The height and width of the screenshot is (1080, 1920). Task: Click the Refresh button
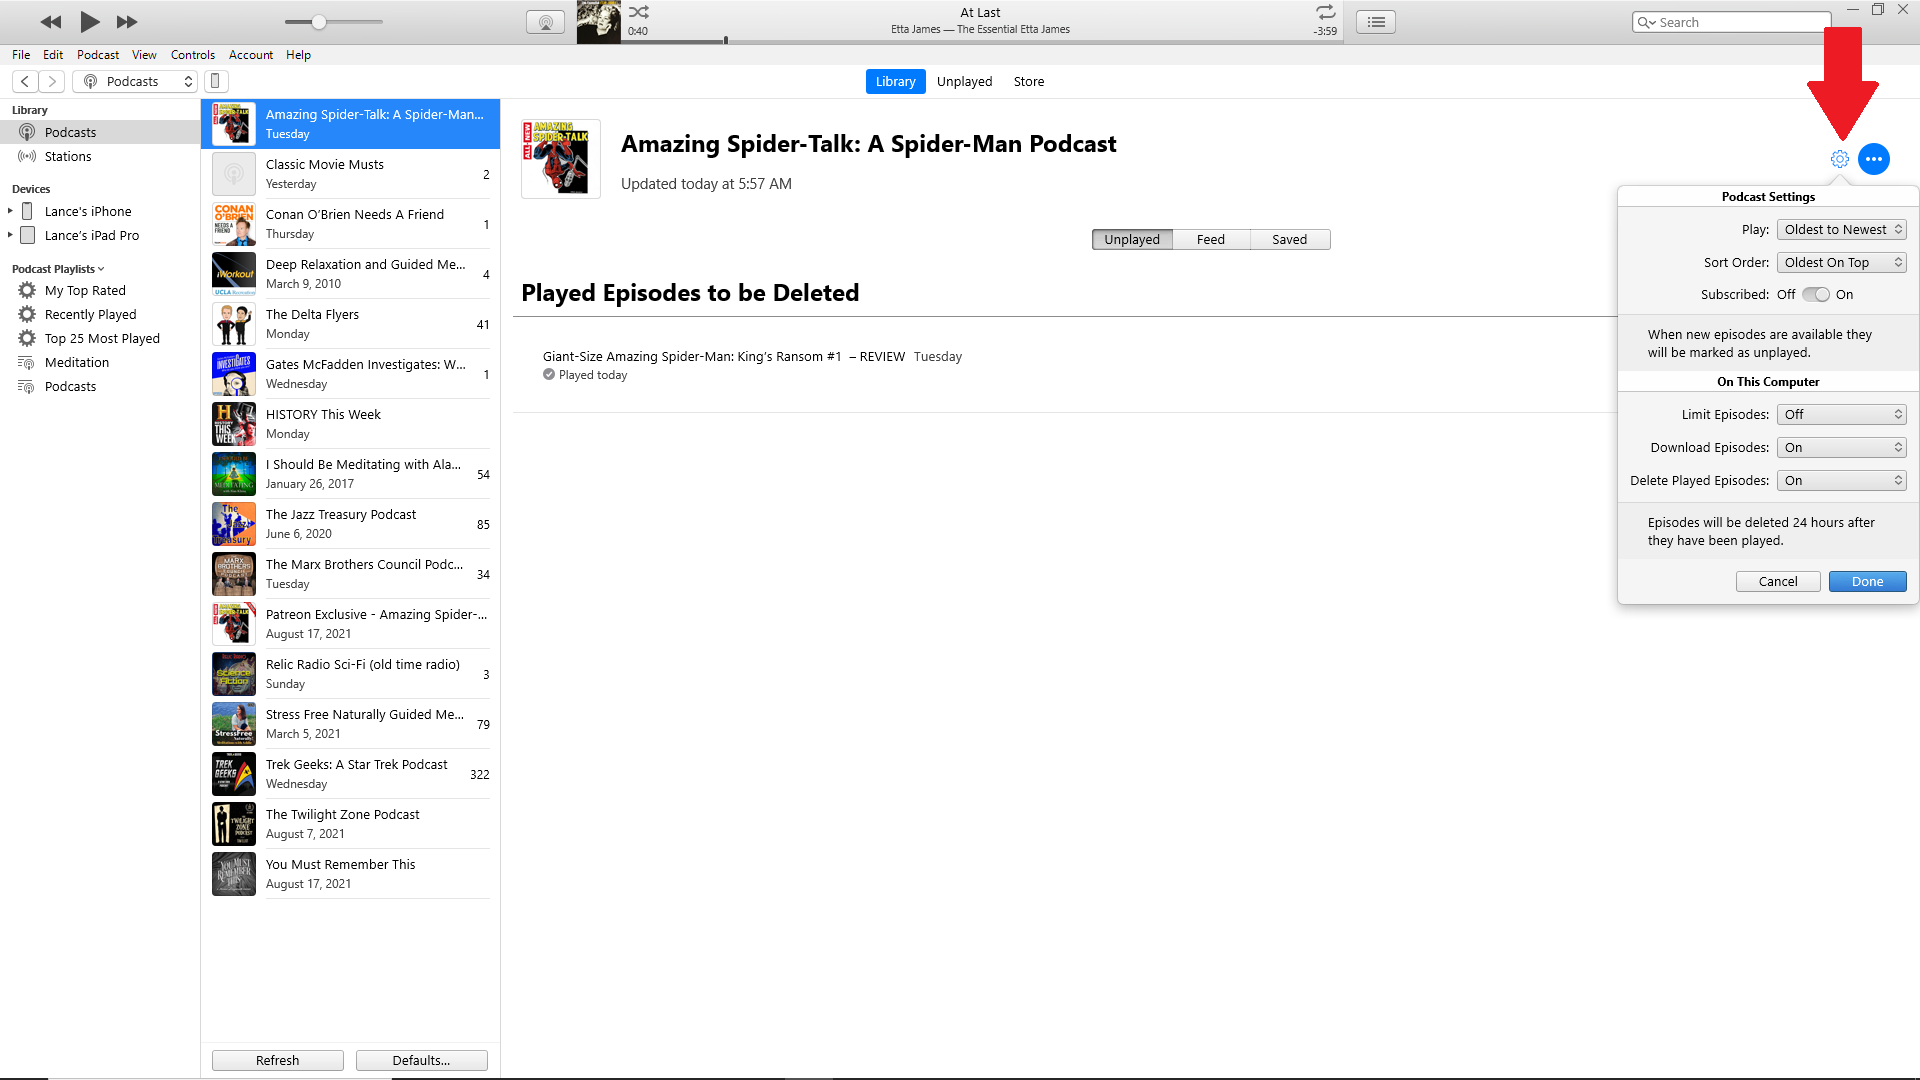(x=277, y=1060)
